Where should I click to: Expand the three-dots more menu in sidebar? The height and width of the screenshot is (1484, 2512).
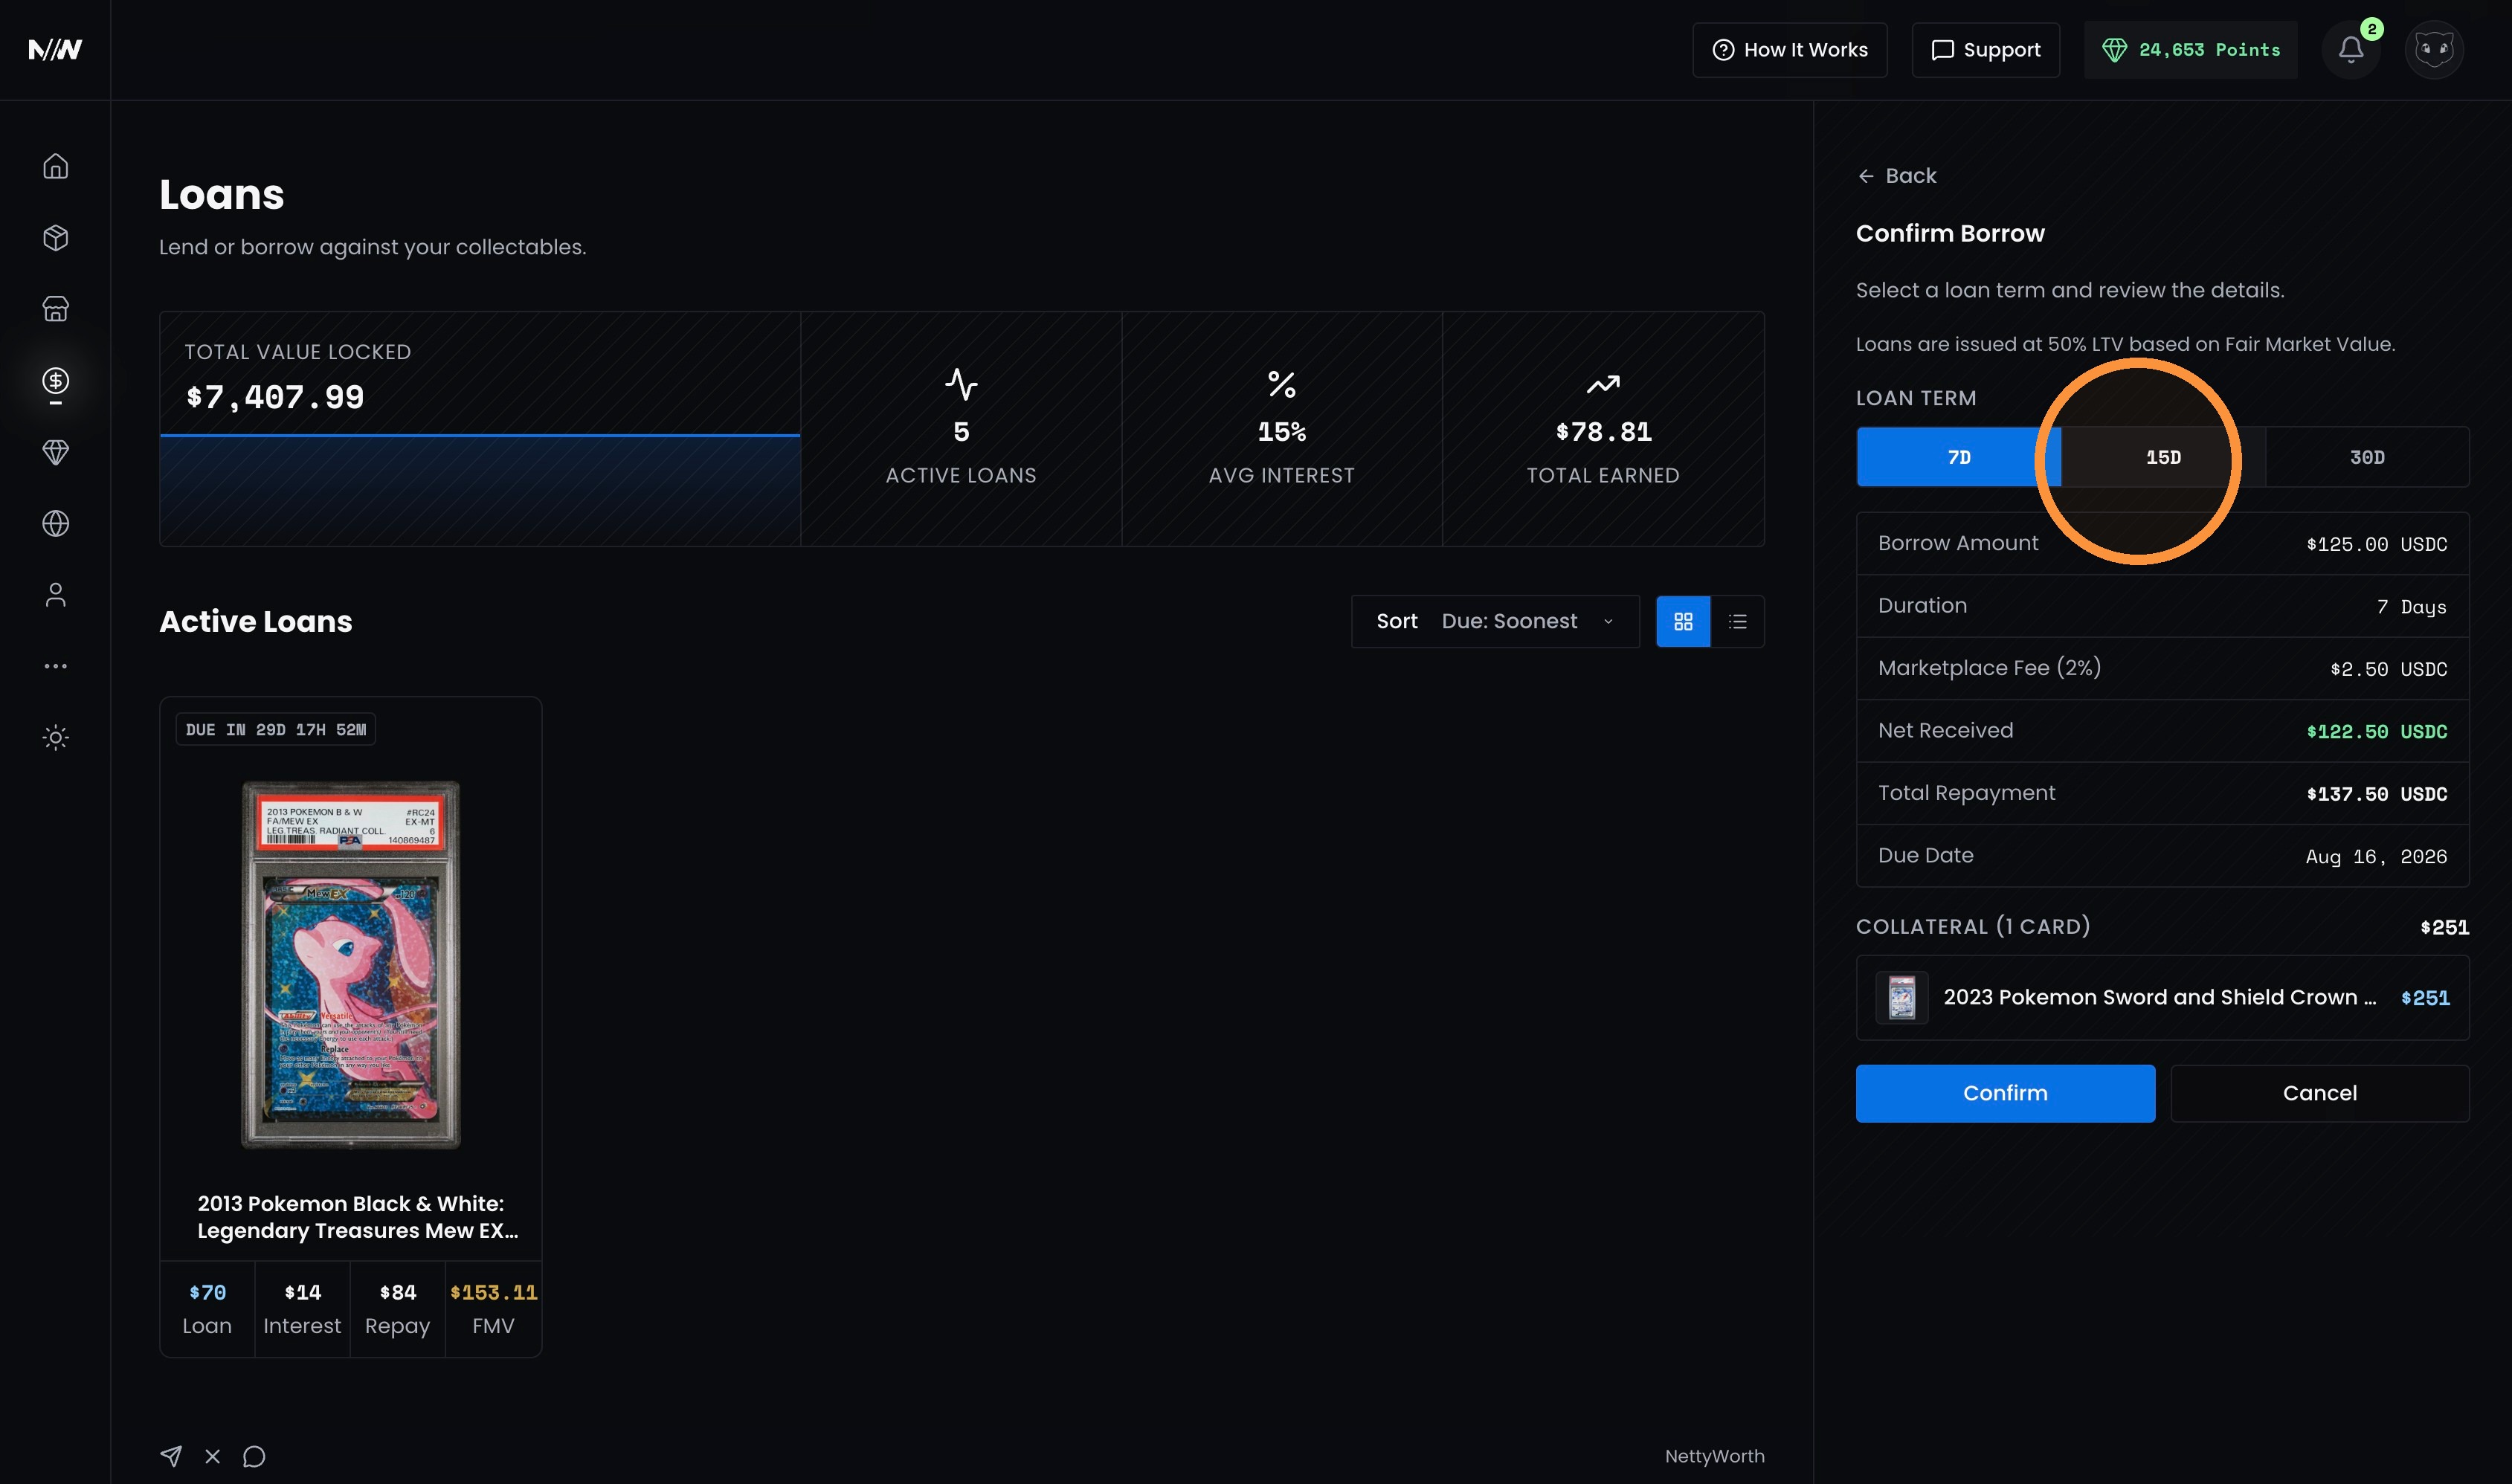coord(55,666)
